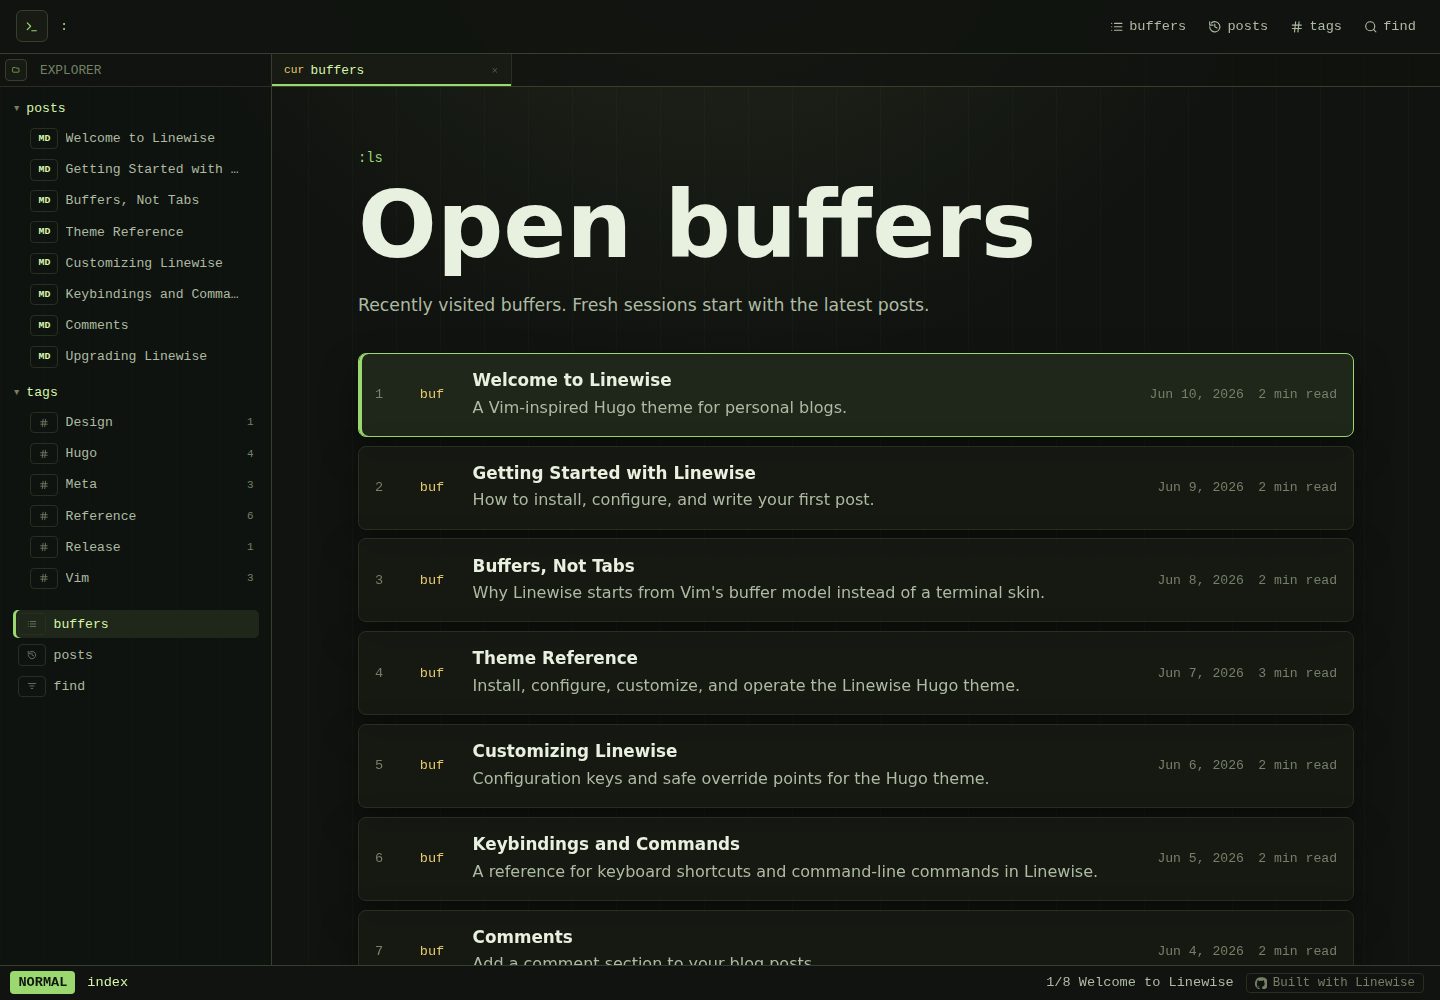Click the list icon beside sidebar buffers

(x=32, y=624)
